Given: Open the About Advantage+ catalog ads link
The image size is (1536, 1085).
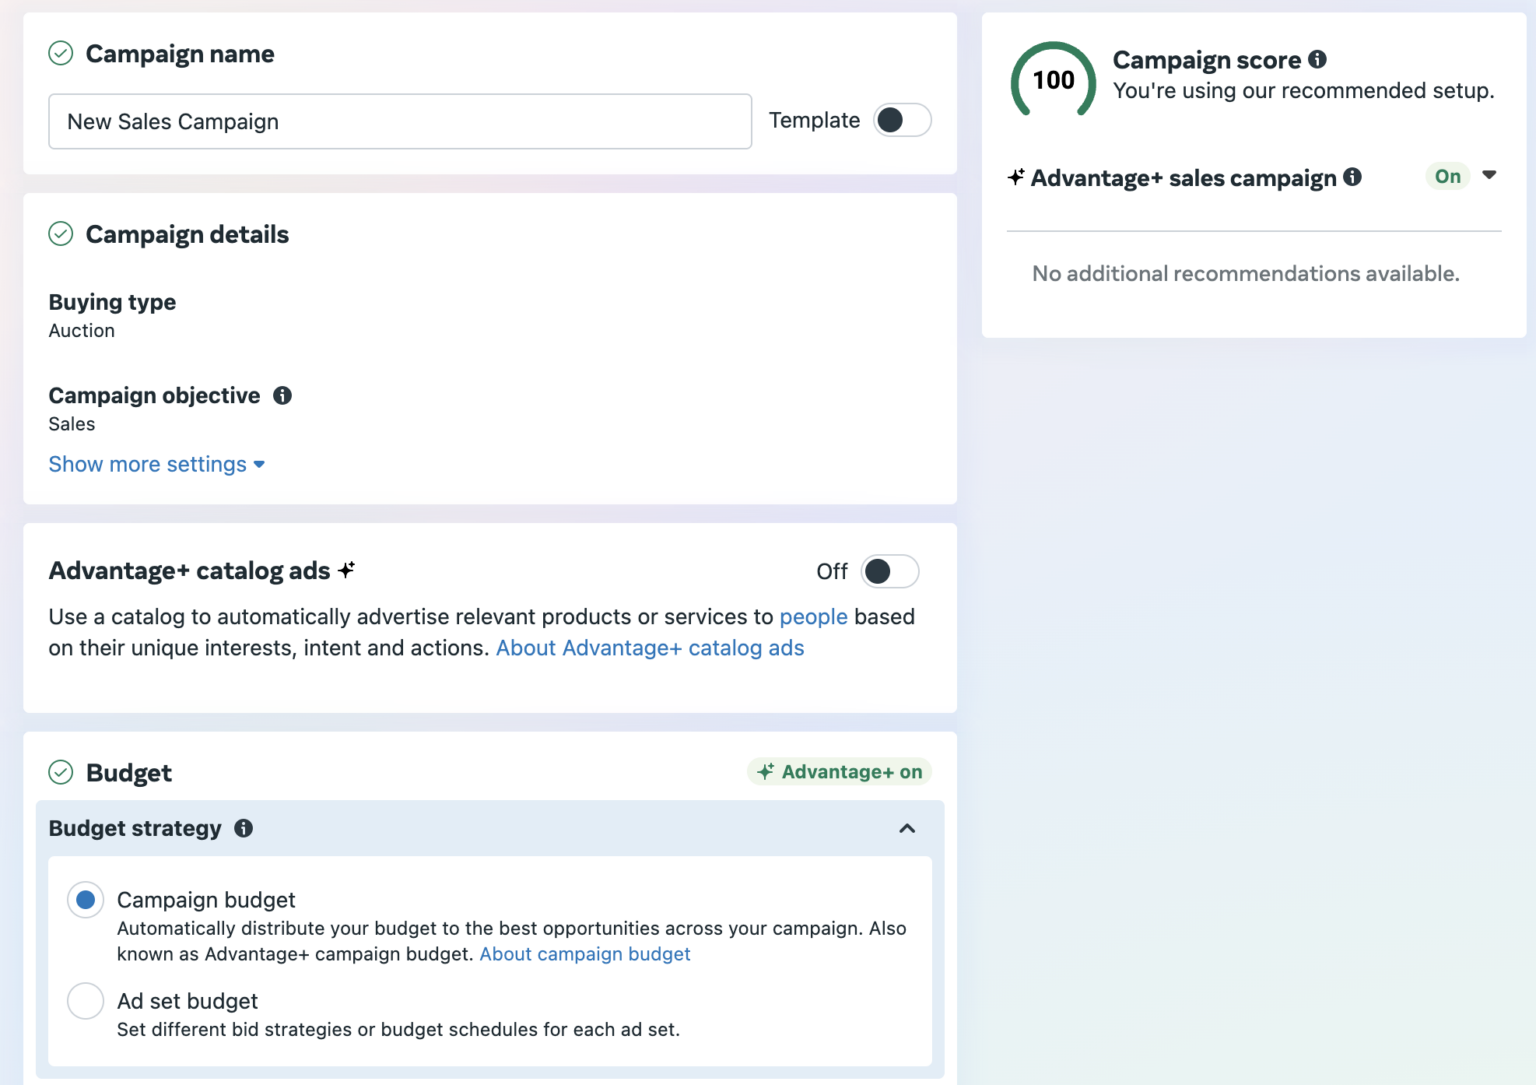Looking at the screenshot, I should [x=649, y=648].
